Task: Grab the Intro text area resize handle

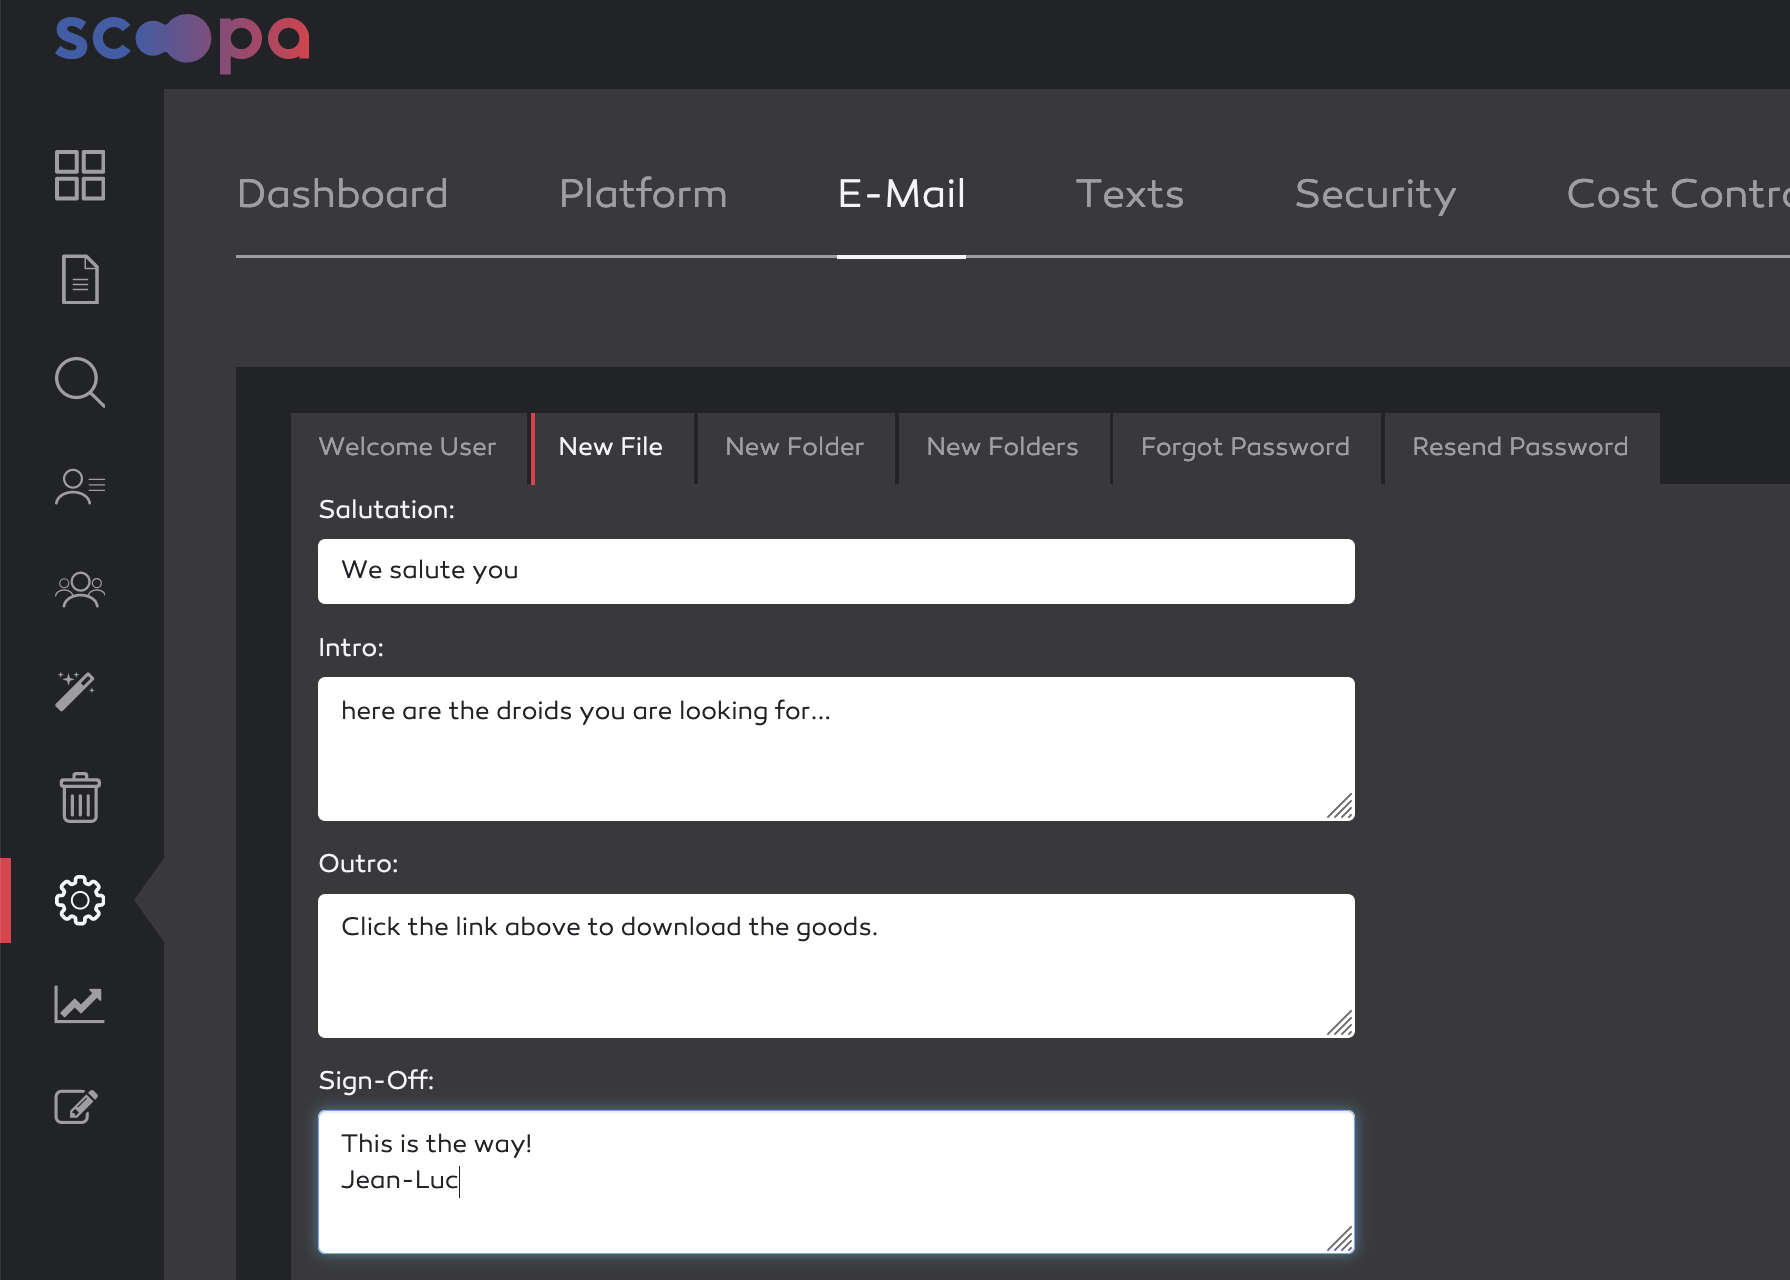Action: [x=1341, y=807]
